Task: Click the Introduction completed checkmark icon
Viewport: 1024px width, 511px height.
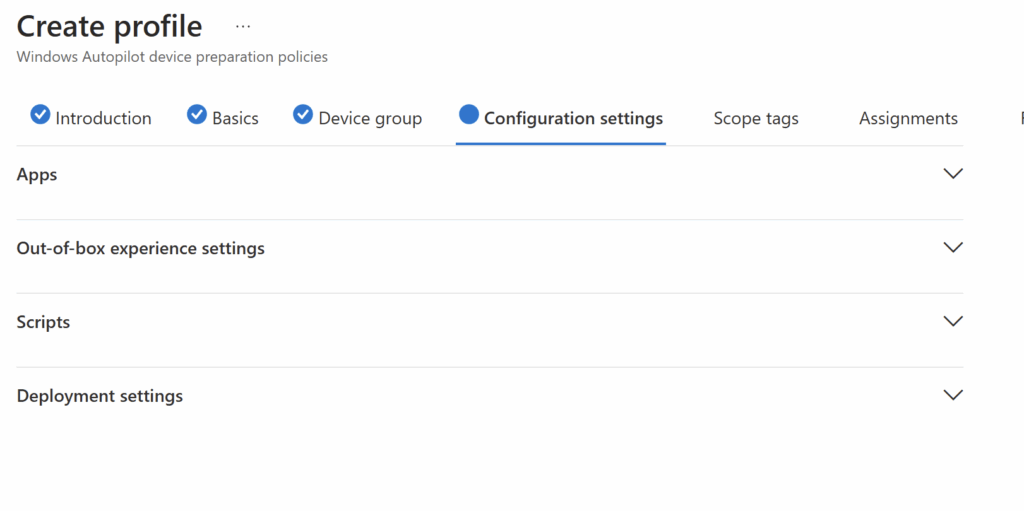Action: coord(40,115)
